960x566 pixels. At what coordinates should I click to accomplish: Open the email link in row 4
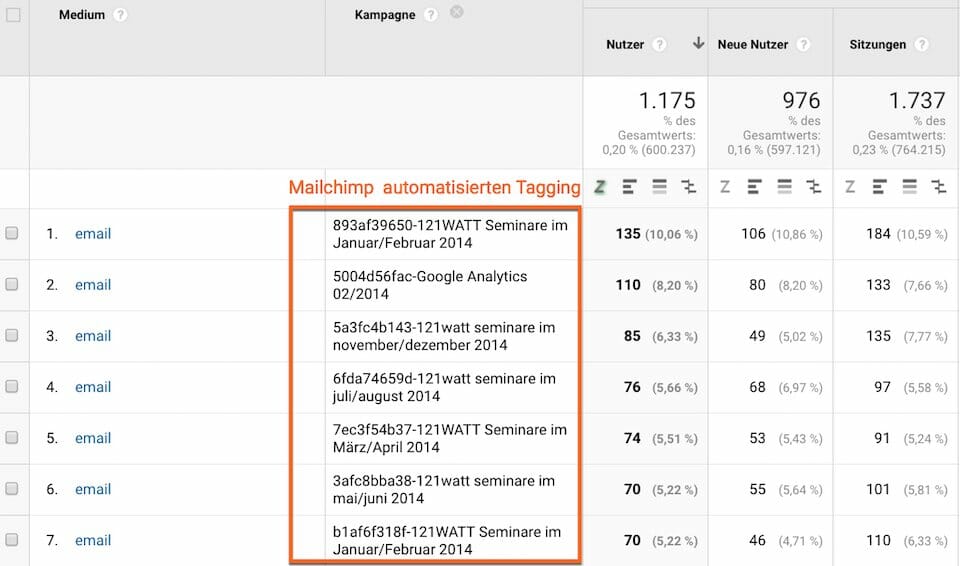(x=93, y=387)
